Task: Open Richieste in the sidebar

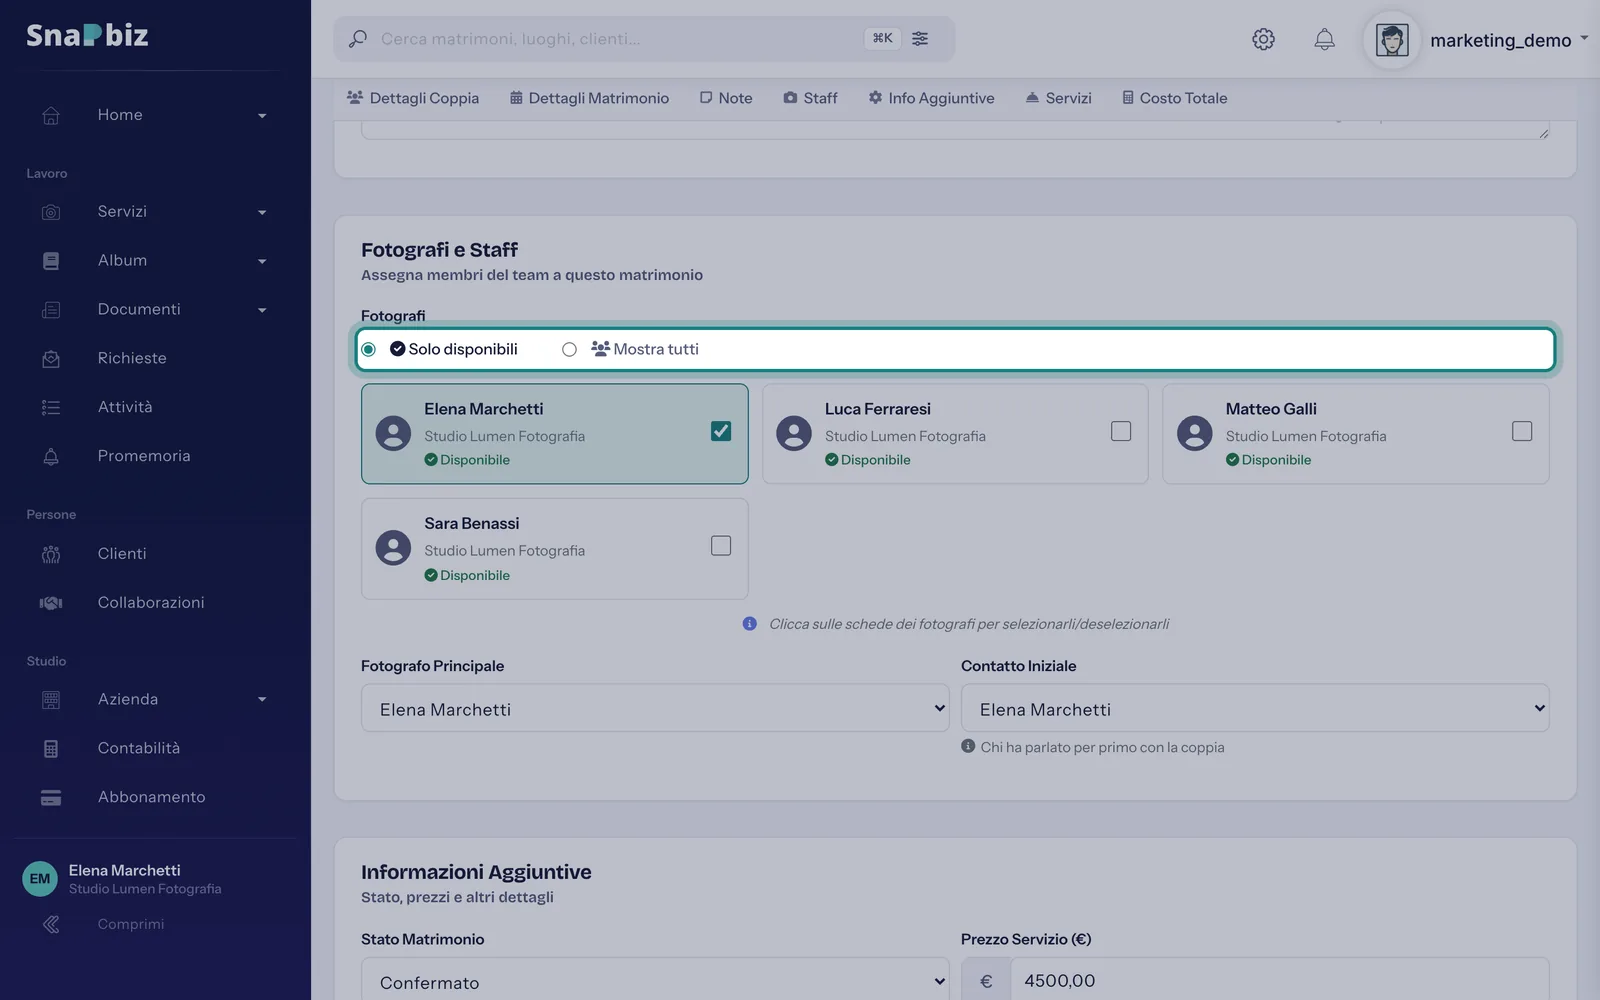Action: (x=132, y=358)
